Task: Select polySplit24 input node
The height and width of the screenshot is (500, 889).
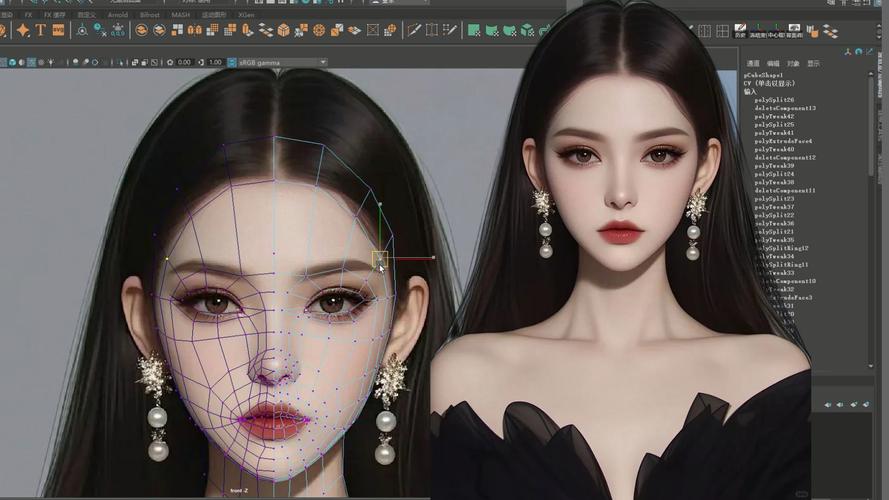Action: (x=774, y=174)
